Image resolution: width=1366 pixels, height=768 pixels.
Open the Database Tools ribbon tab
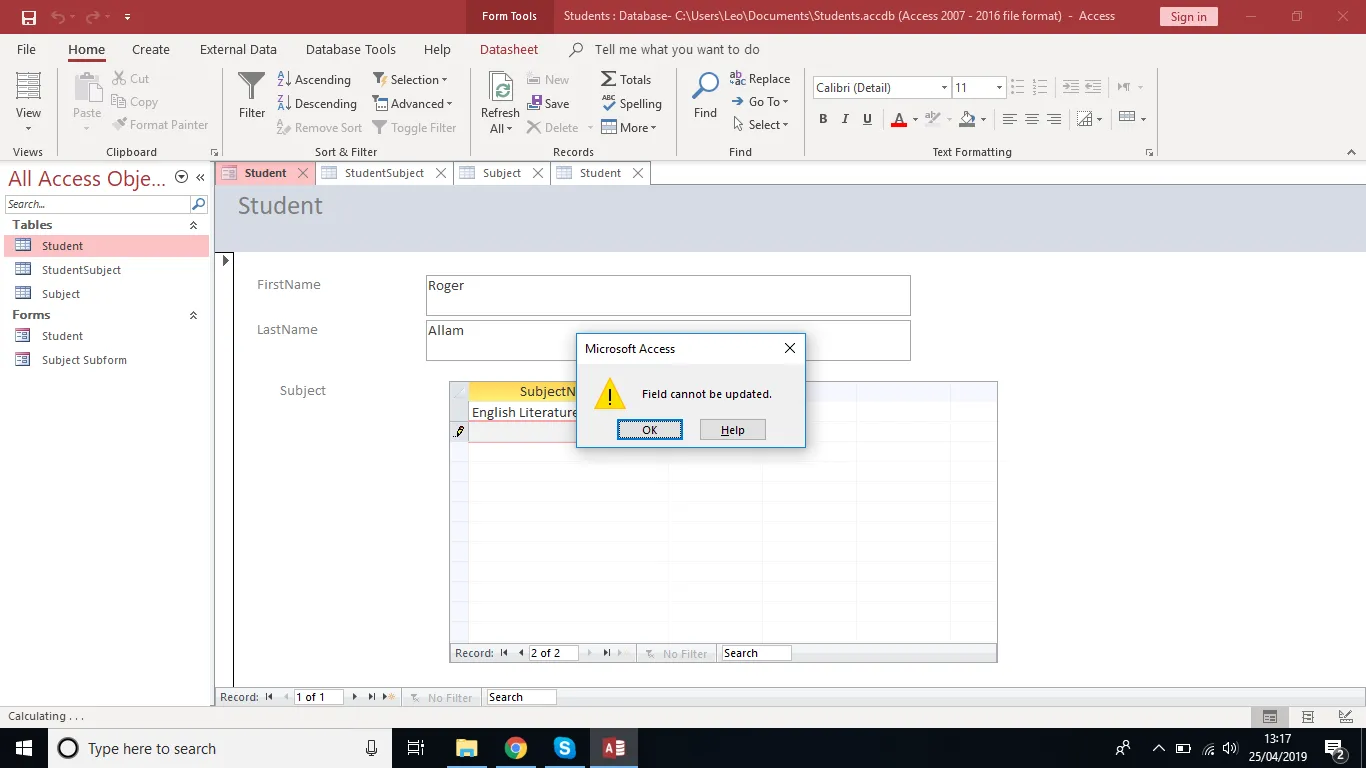point(351,49)
